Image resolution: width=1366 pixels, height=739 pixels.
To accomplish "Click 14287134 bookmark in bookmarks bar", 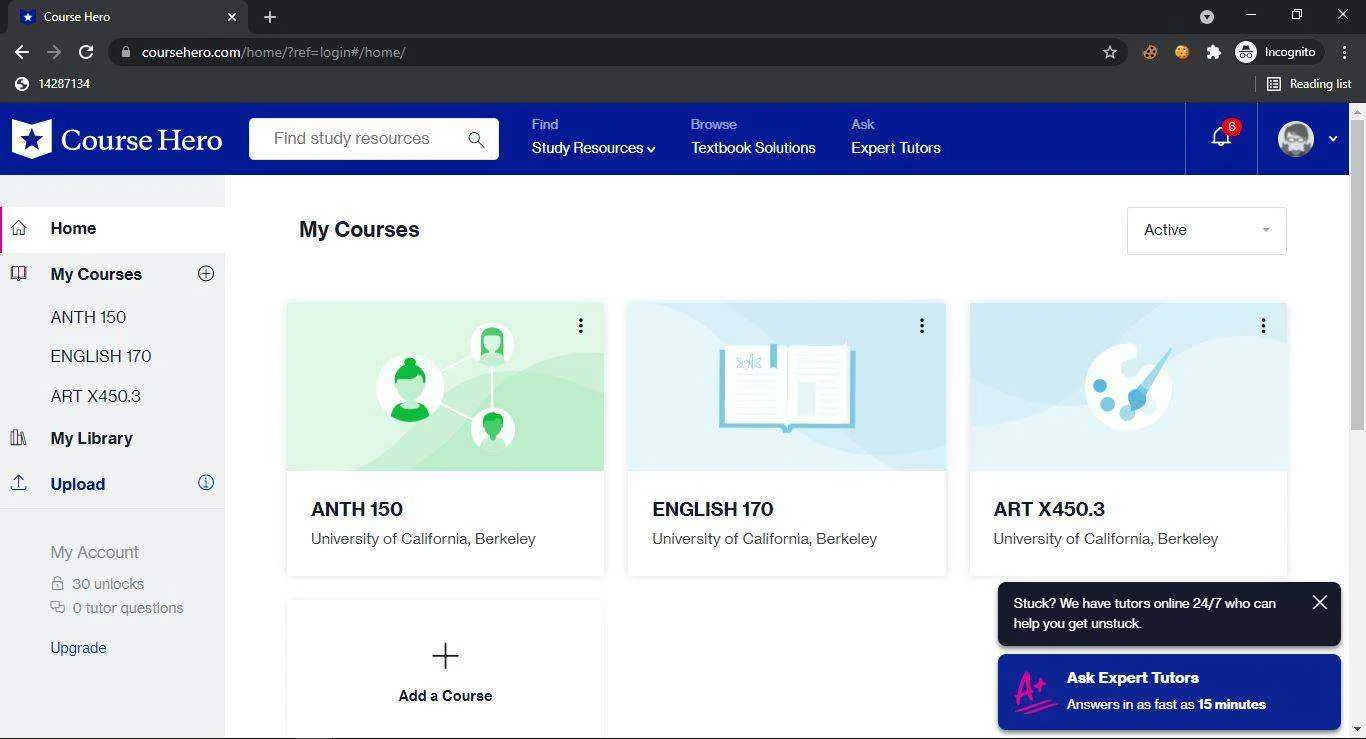I will tap(52, 84).
